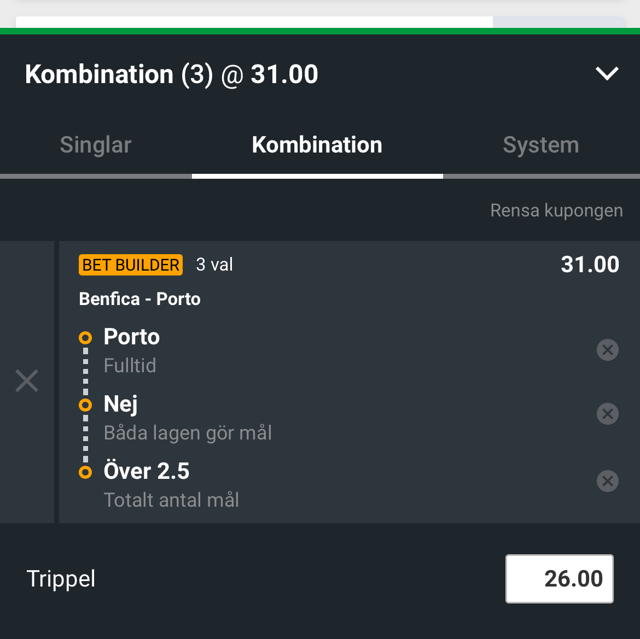This screenshot has width=640, height=639.
Task: Click the green bar above the bet slip
Action: (x=320, y=31)
